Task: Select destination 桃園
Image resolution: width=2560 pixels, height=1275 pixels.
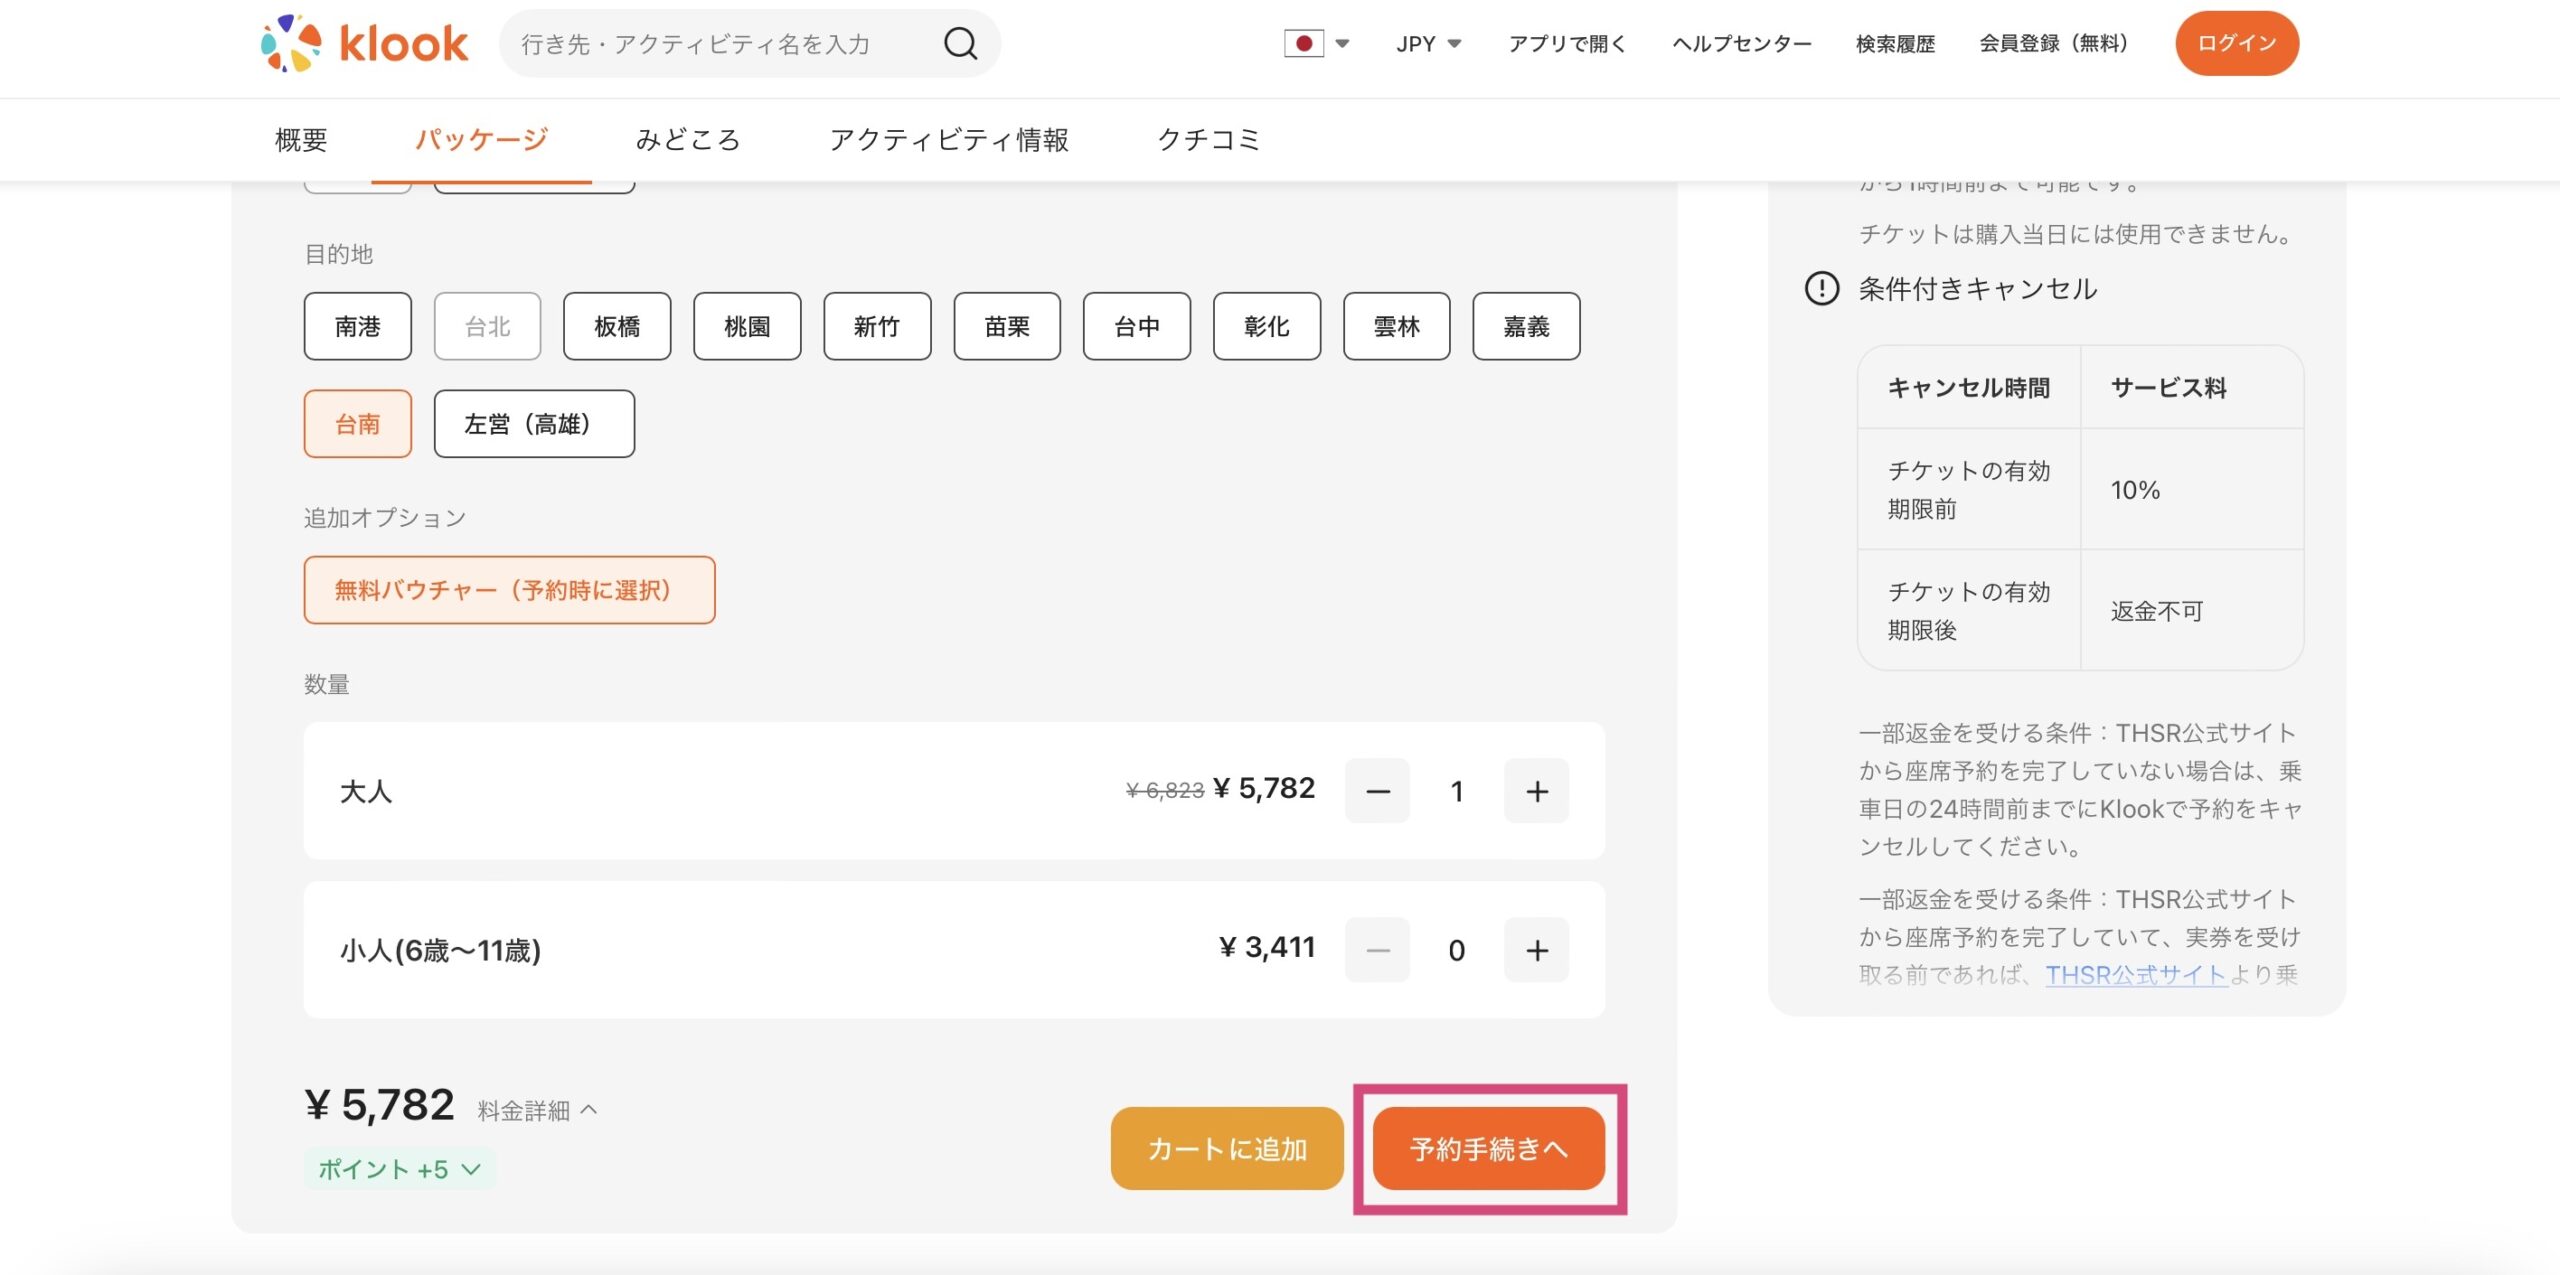Action: click(747, 326)
